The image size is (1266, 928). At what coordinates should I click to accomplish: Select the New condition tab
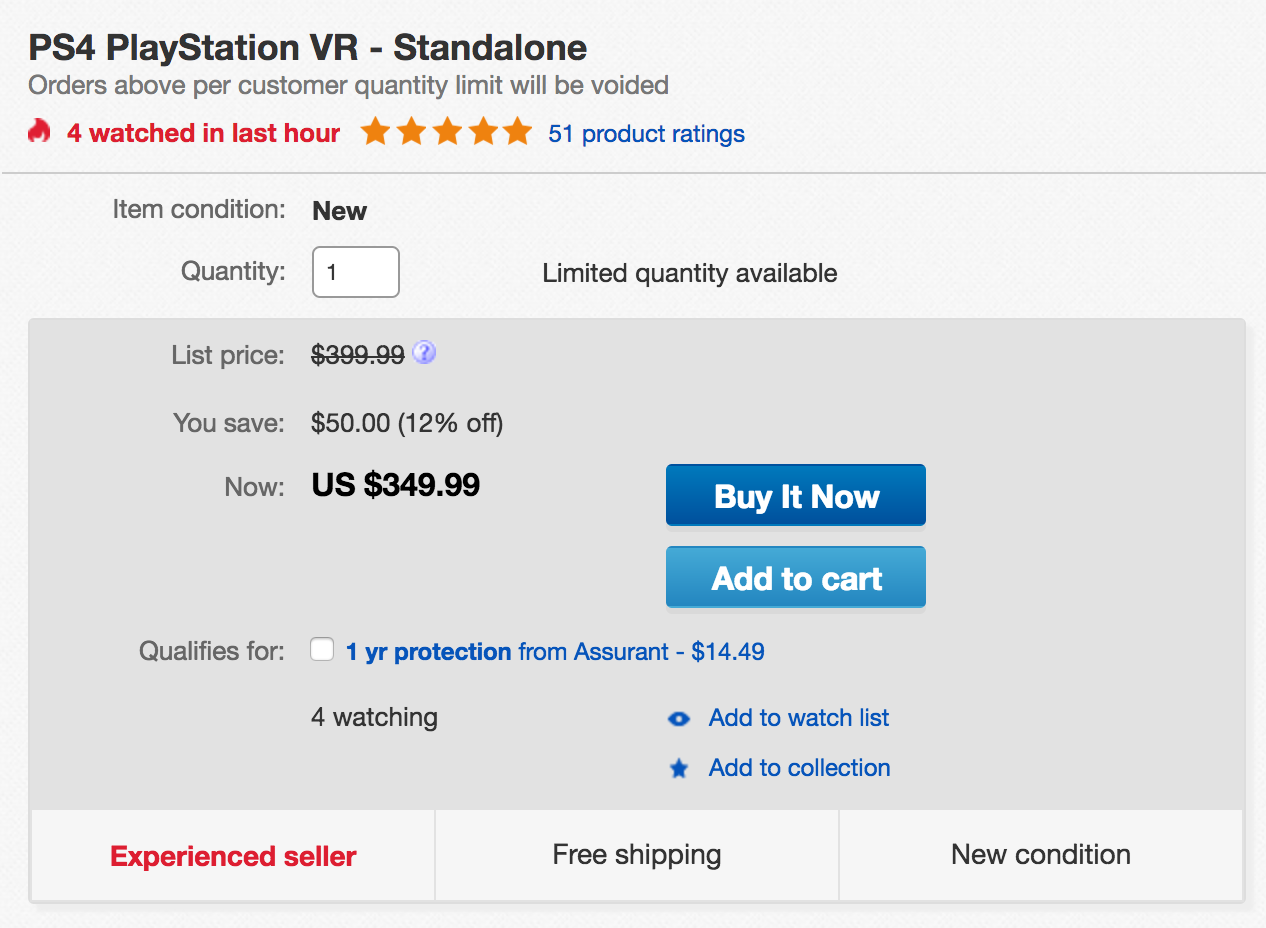pyautogui.click(x=1040, y=855)
